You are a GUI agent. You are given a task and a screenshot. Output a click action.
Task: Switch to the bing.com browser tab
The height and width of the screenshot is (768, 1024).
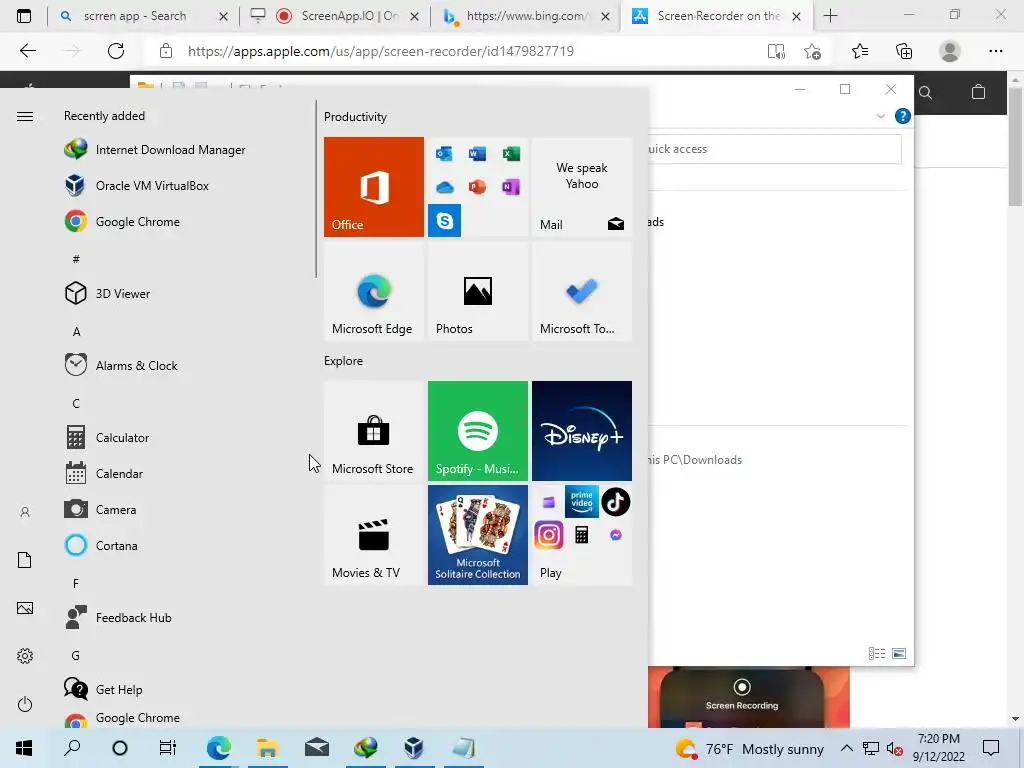click(526, 16)
